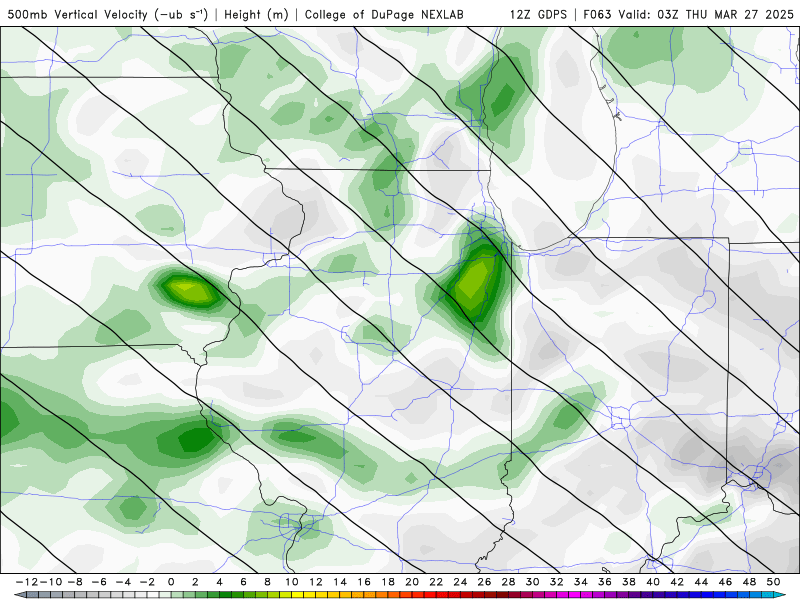Screen dimensions: 800x600
Task: Select the -10 label on the color scale
Action: pyautogui.click(x=51, y=582)
